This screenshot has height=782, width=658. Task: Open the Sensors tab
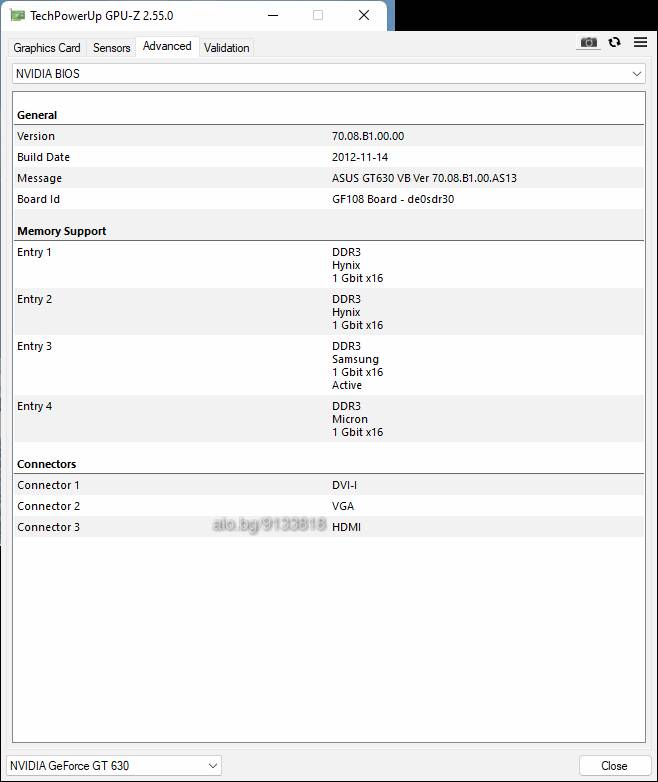111,48
